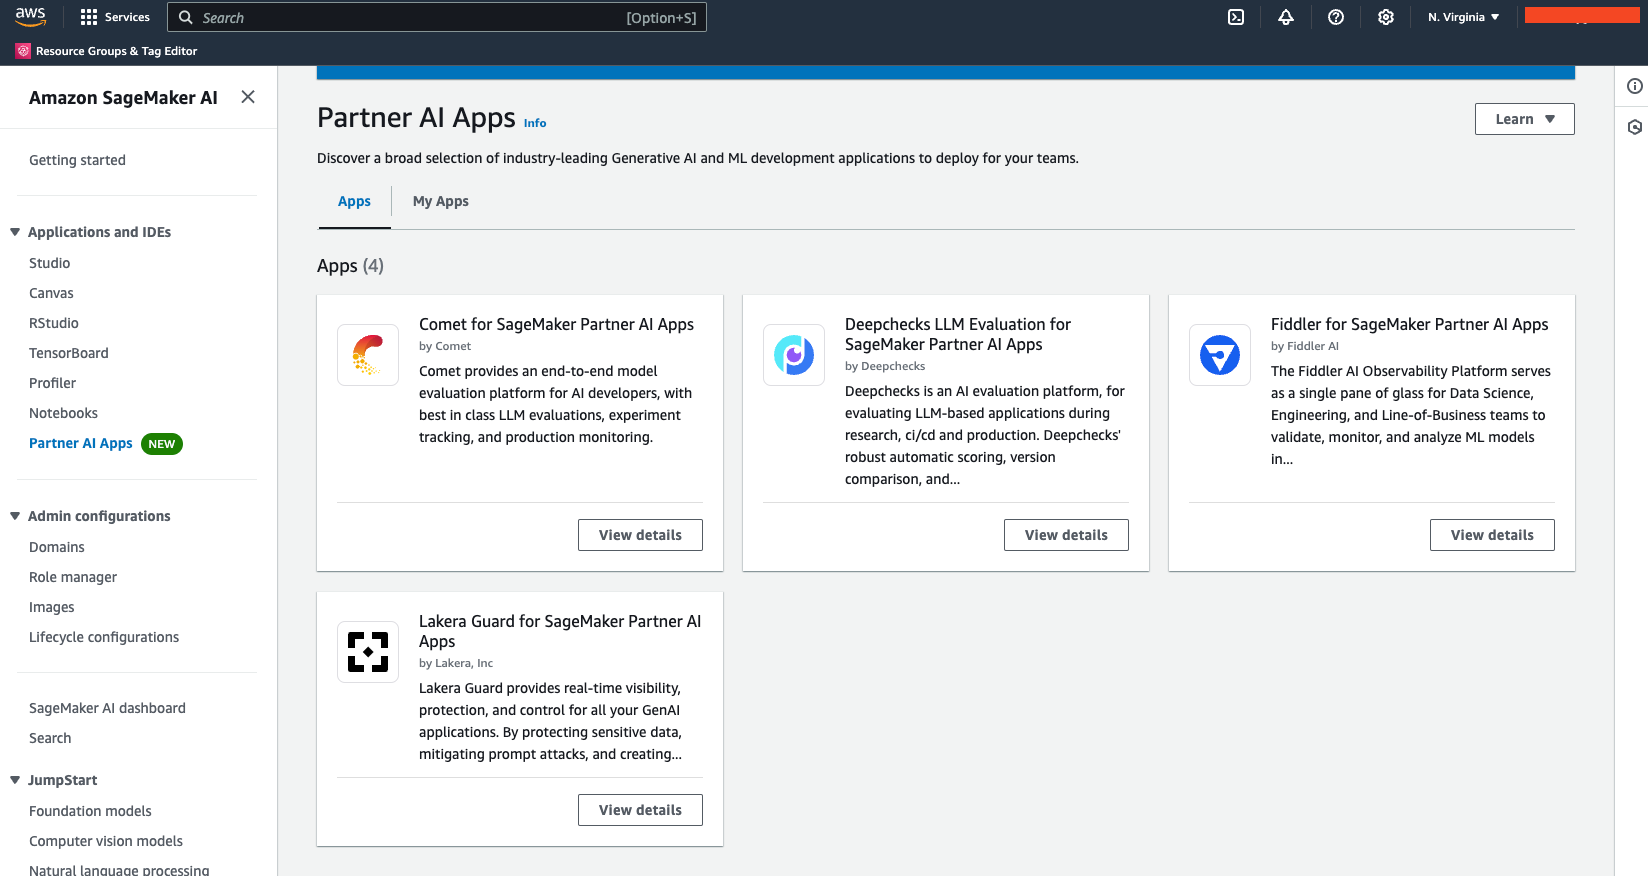Close the Amazon SageMaker AI navigation panel

[248, 97]
